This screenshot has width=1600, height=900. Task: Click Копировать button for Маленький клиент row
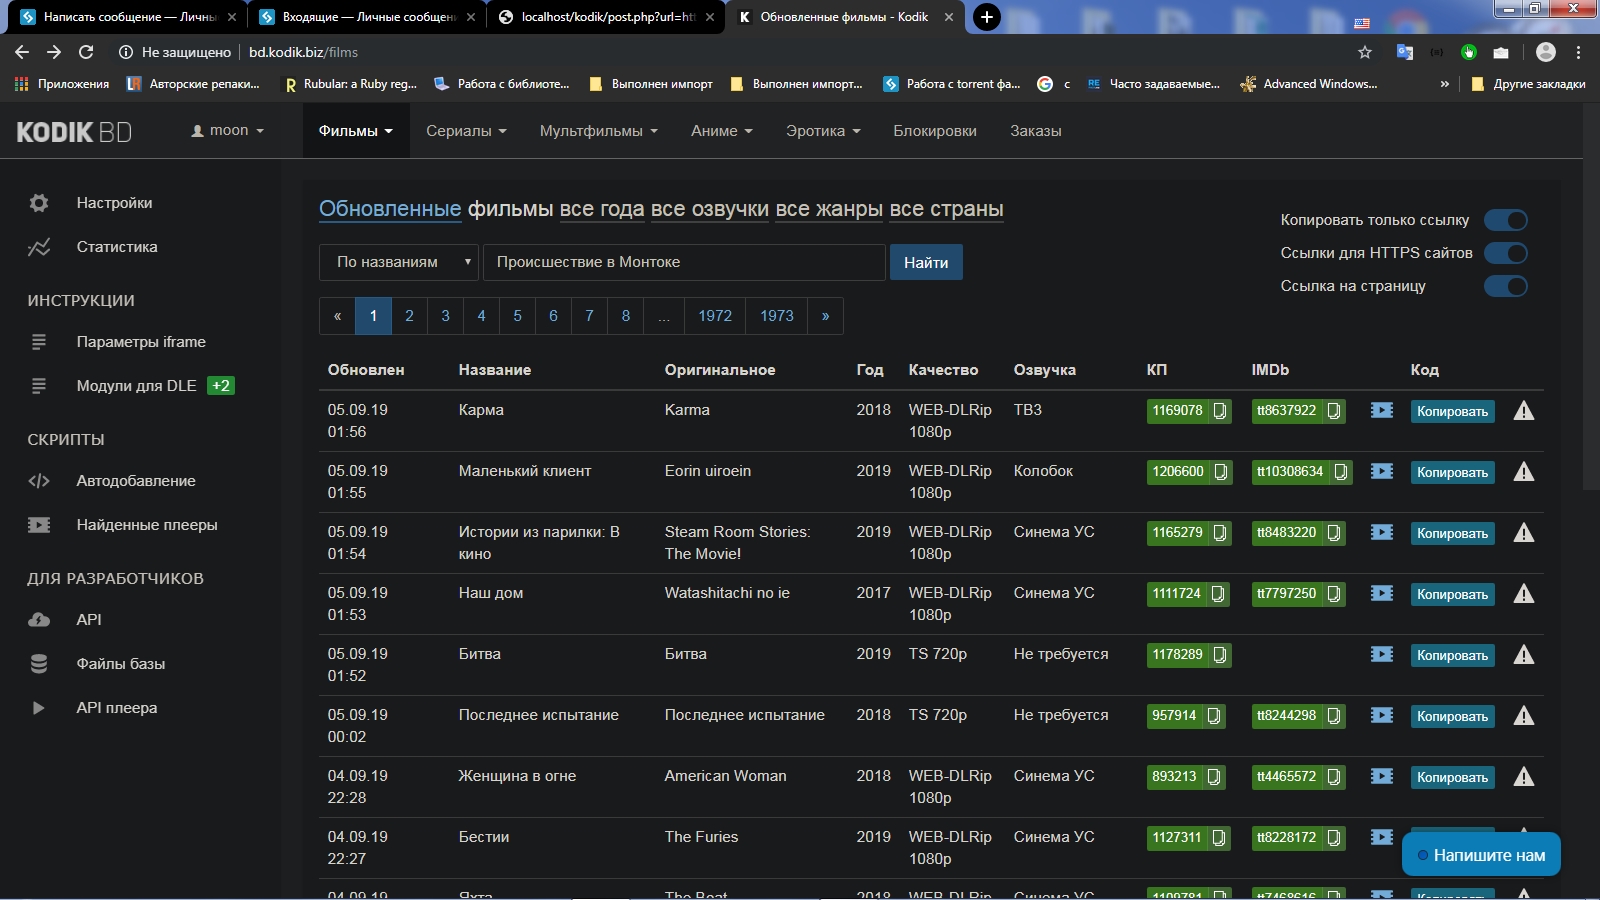pos(1452,472)
